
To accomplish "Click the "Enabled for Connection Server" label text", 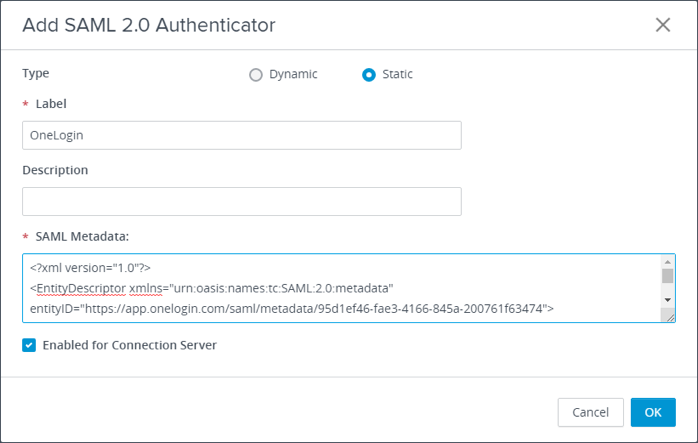I will pos(129,345).
